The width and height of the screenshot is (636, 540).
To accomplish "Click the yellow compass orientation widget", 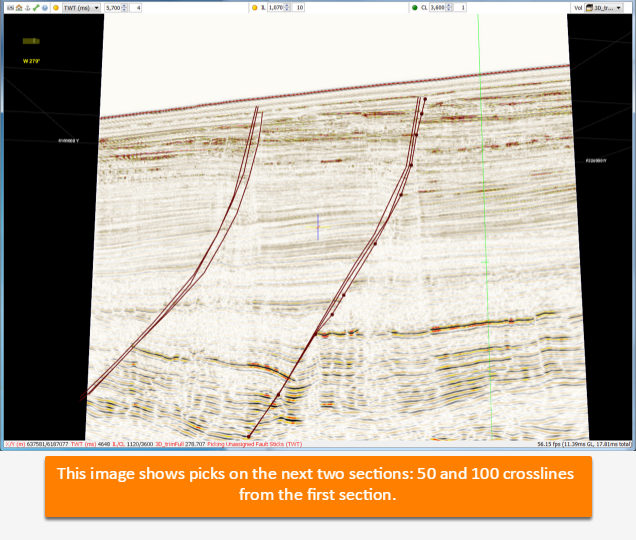I will [31, 41].
